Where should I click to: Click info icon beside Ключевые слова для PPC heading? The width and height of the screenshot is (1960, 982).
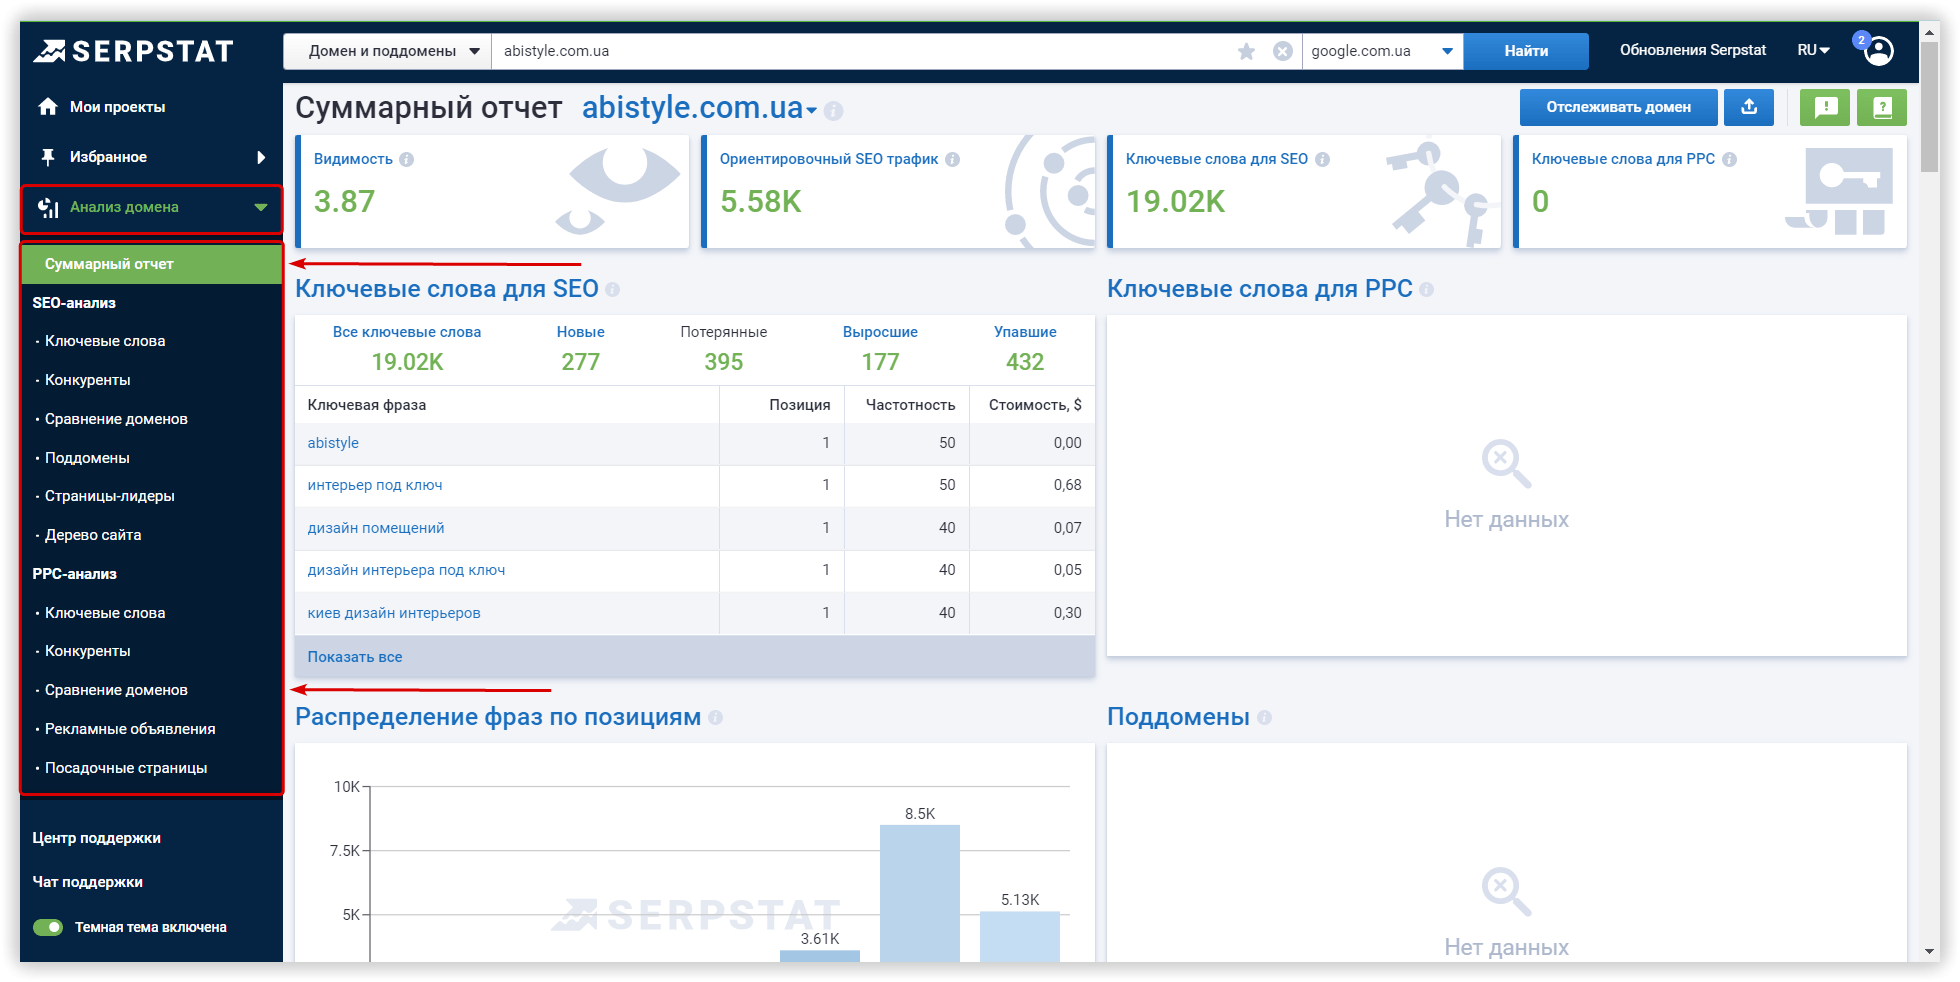coord(1426,290)
